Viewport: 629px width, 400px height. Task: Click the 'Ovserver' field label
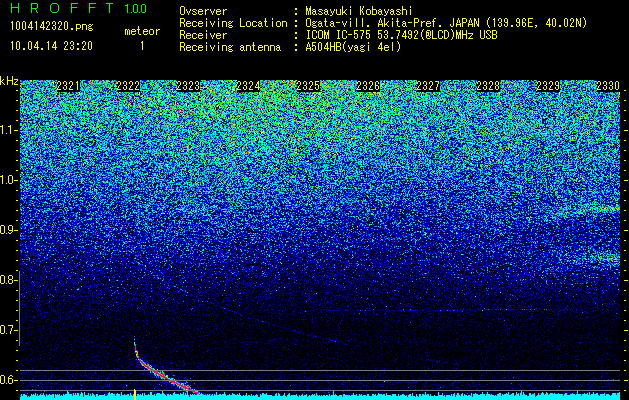[x=203, y=11]
